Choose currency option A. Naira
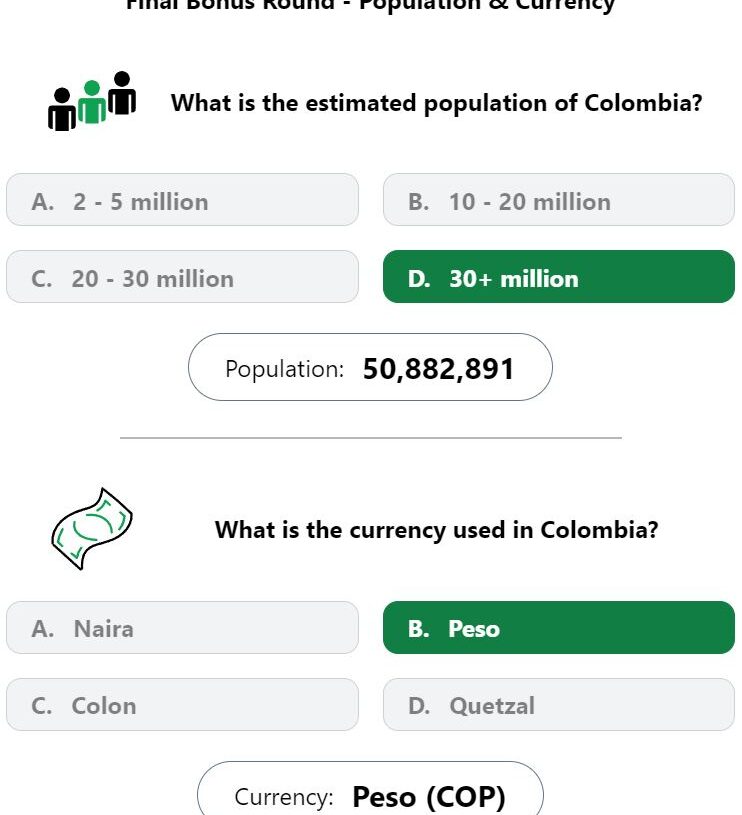Image resolution: width=742 pixels, height=815 pixels. coord(182,628)
